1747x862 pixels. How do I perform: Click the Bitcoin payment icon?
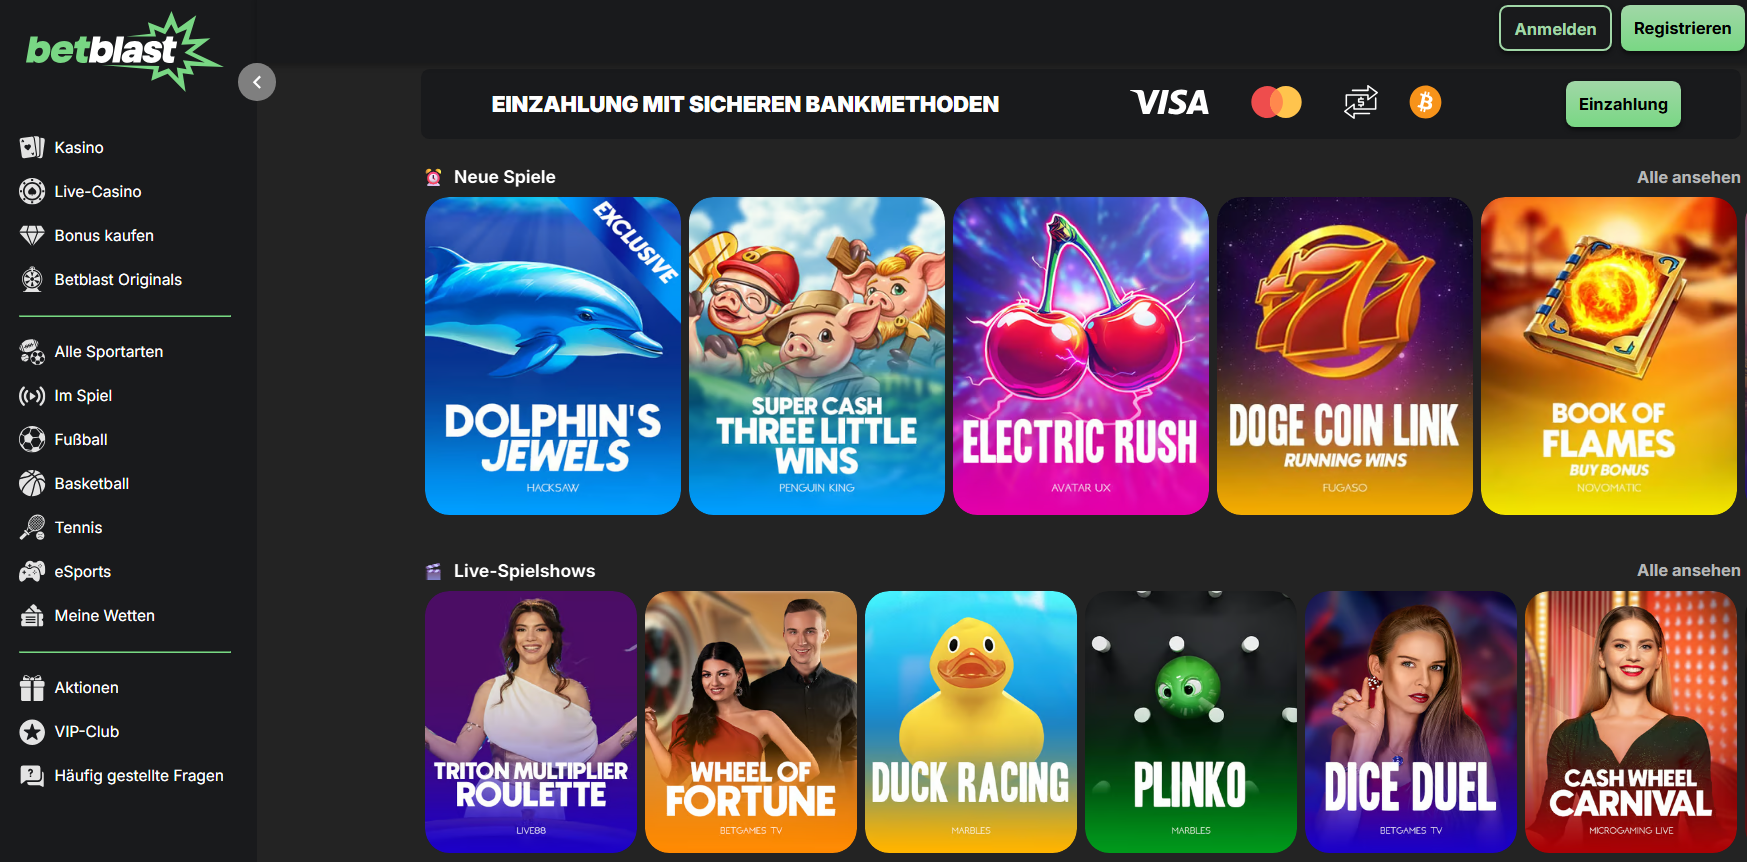[x=1425, y=102]
